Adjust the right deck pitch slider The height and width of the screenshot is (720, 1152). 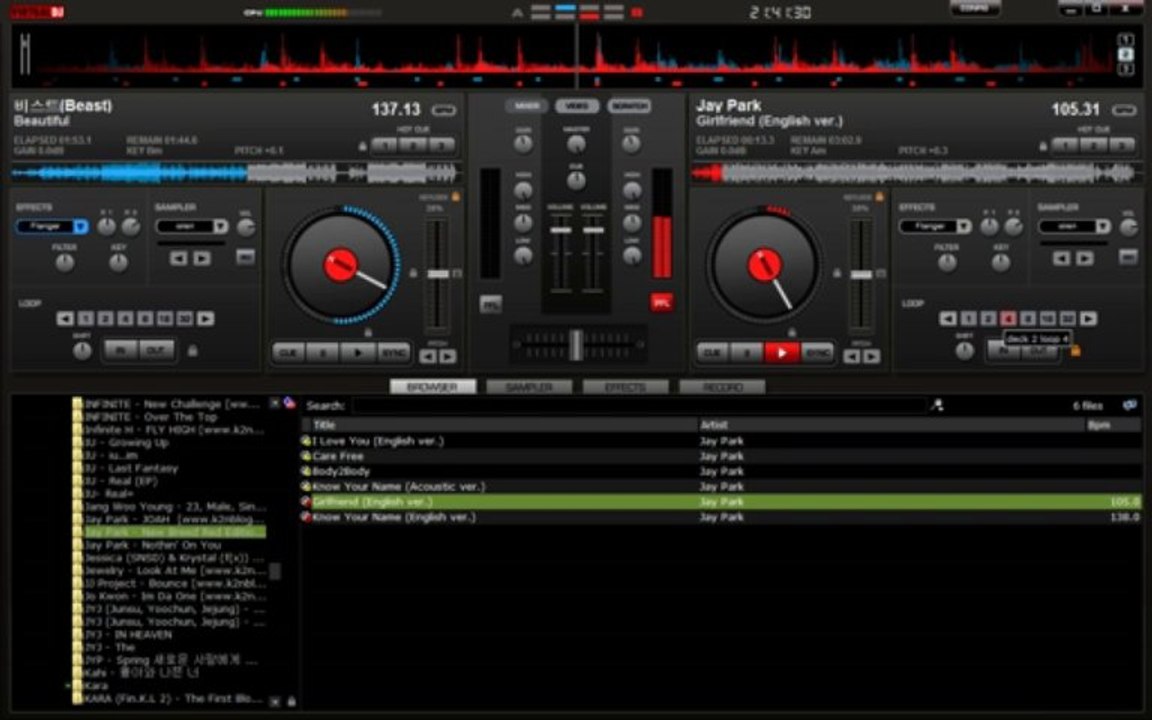coord(861,274)
